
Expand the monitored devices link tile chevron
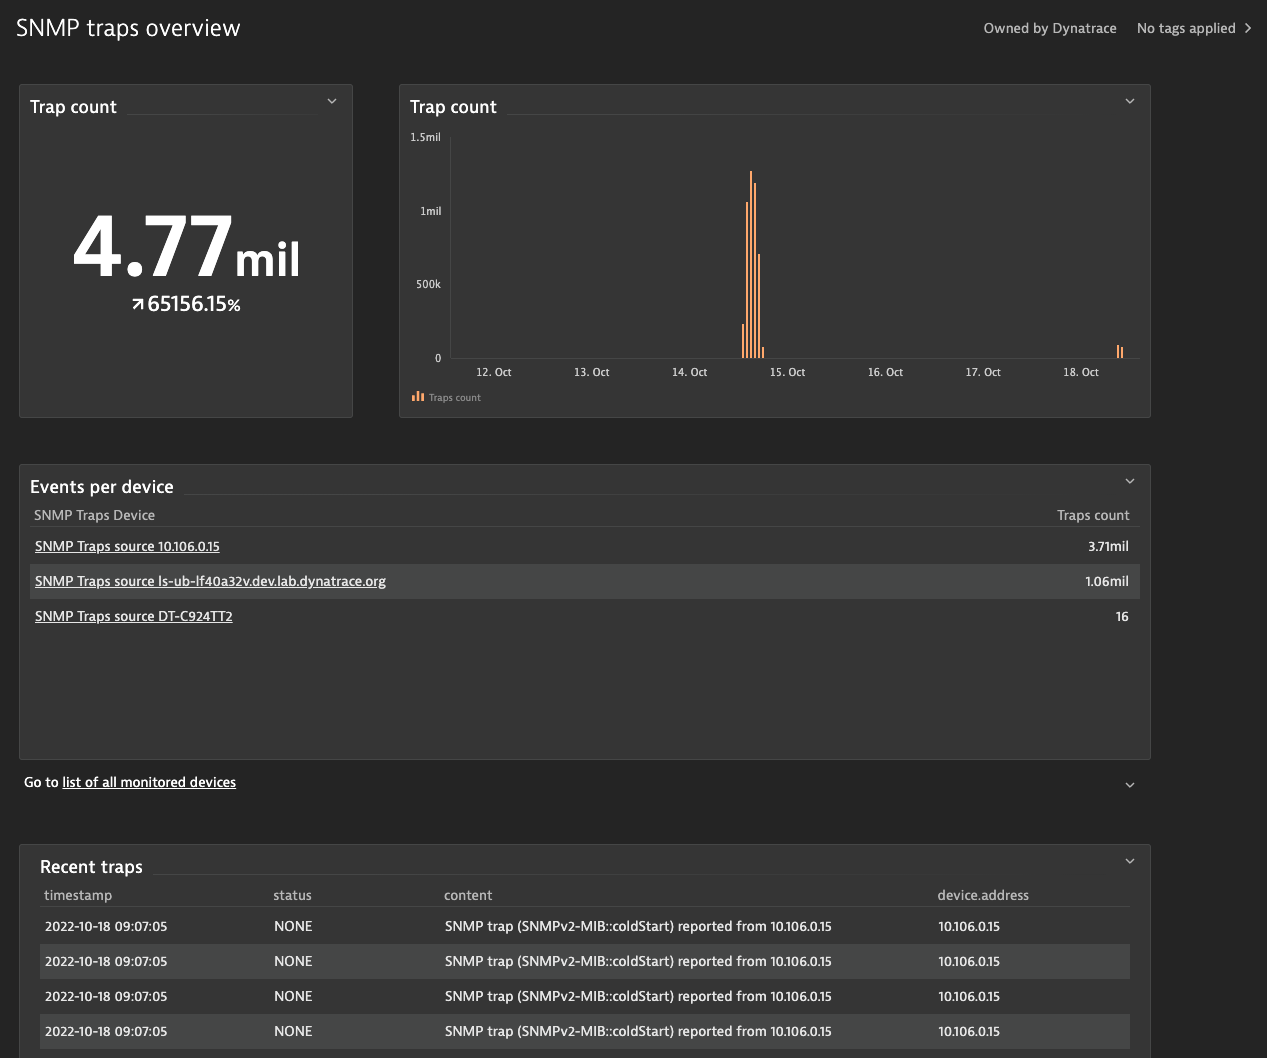pyautogui.click(x=1130, y=785)
